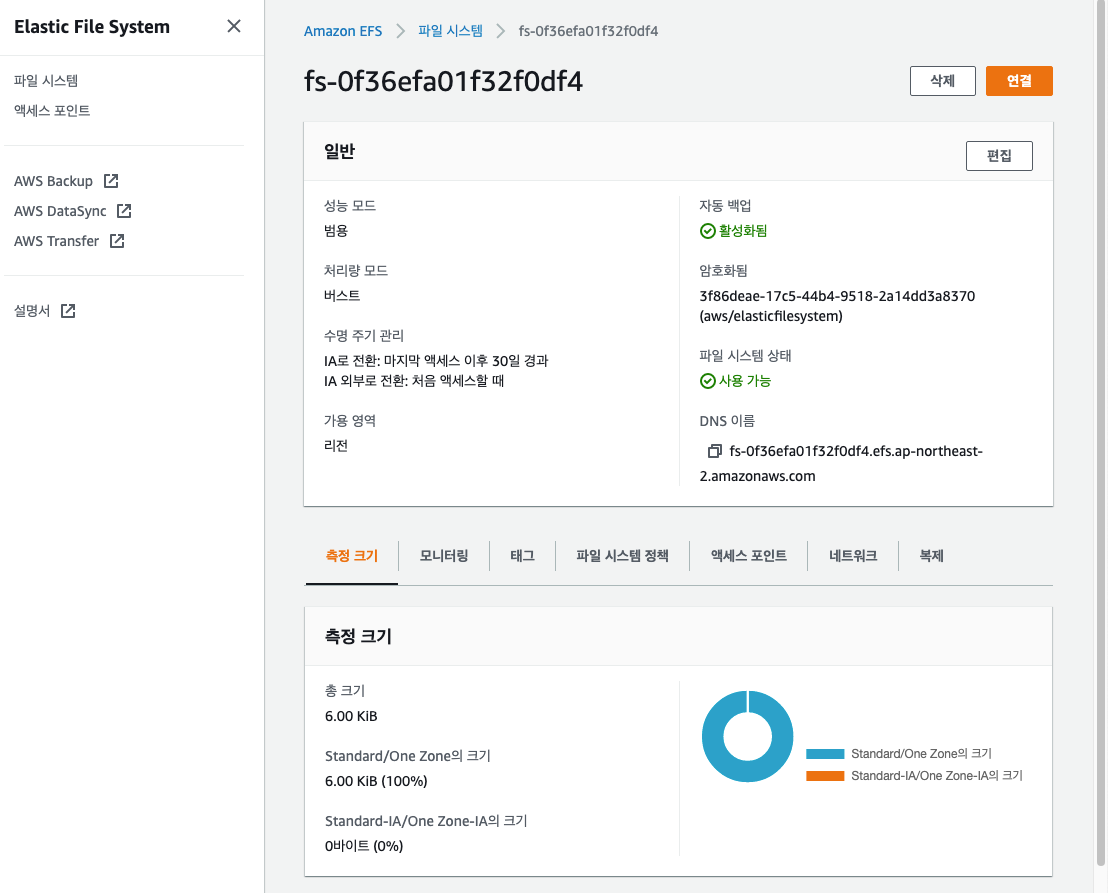
Task: Click the 버스트 throughput mode value
Action: point(342,296)
